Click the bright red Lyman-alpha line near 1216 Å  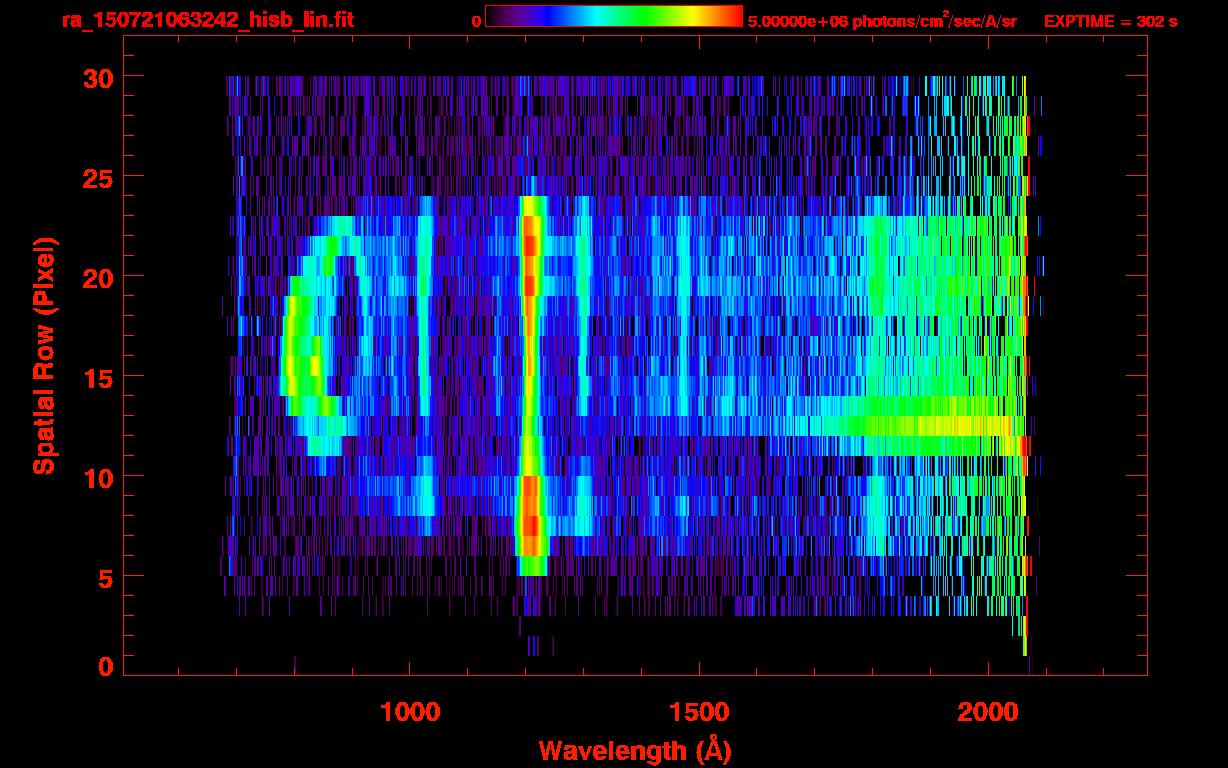coord(531,380)
